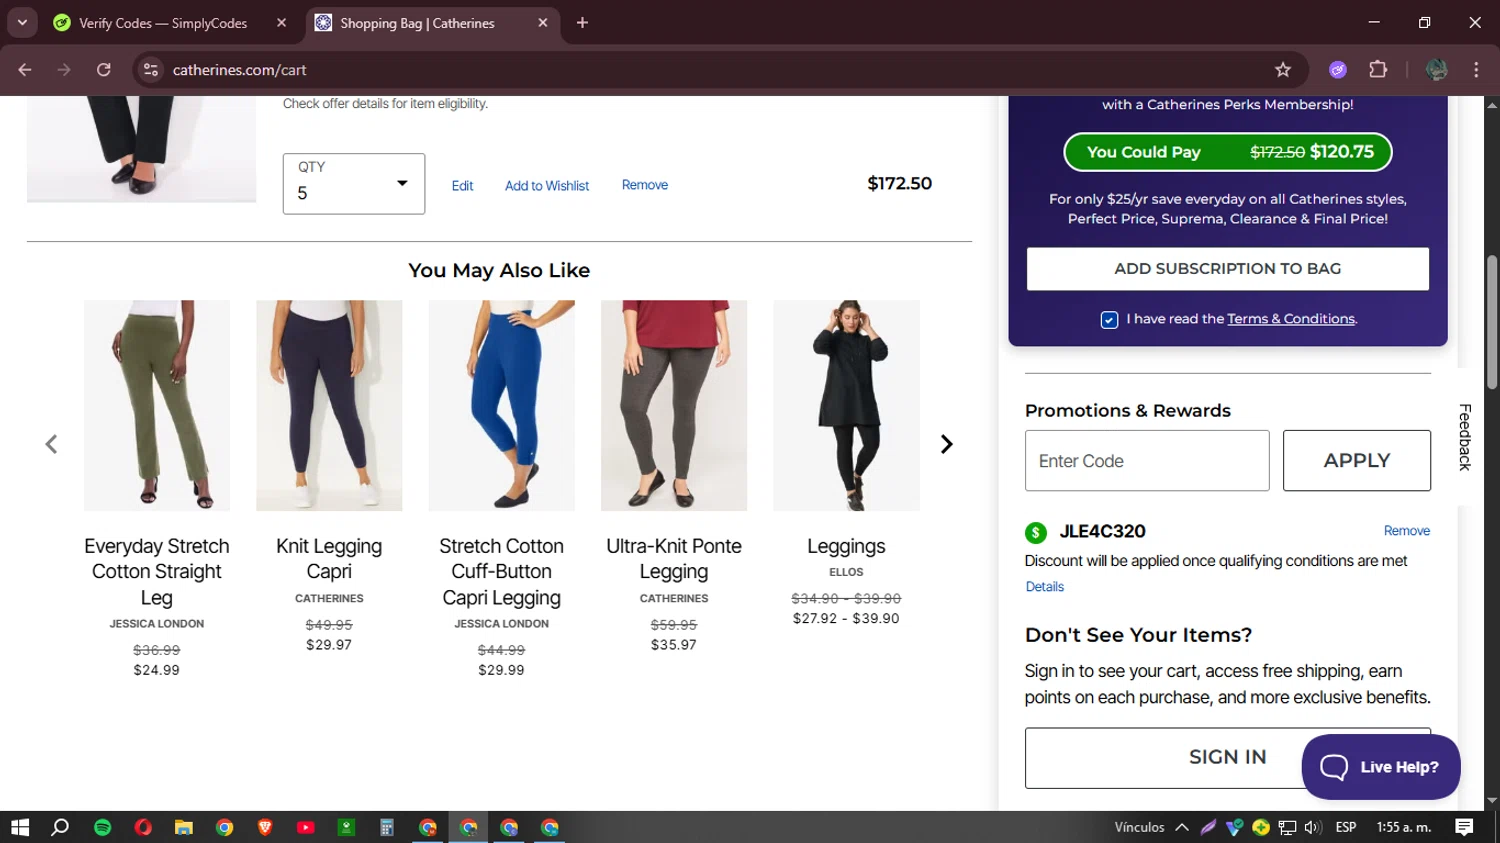
Task: Click Add to Wishlist link
Action: point(547,186)
